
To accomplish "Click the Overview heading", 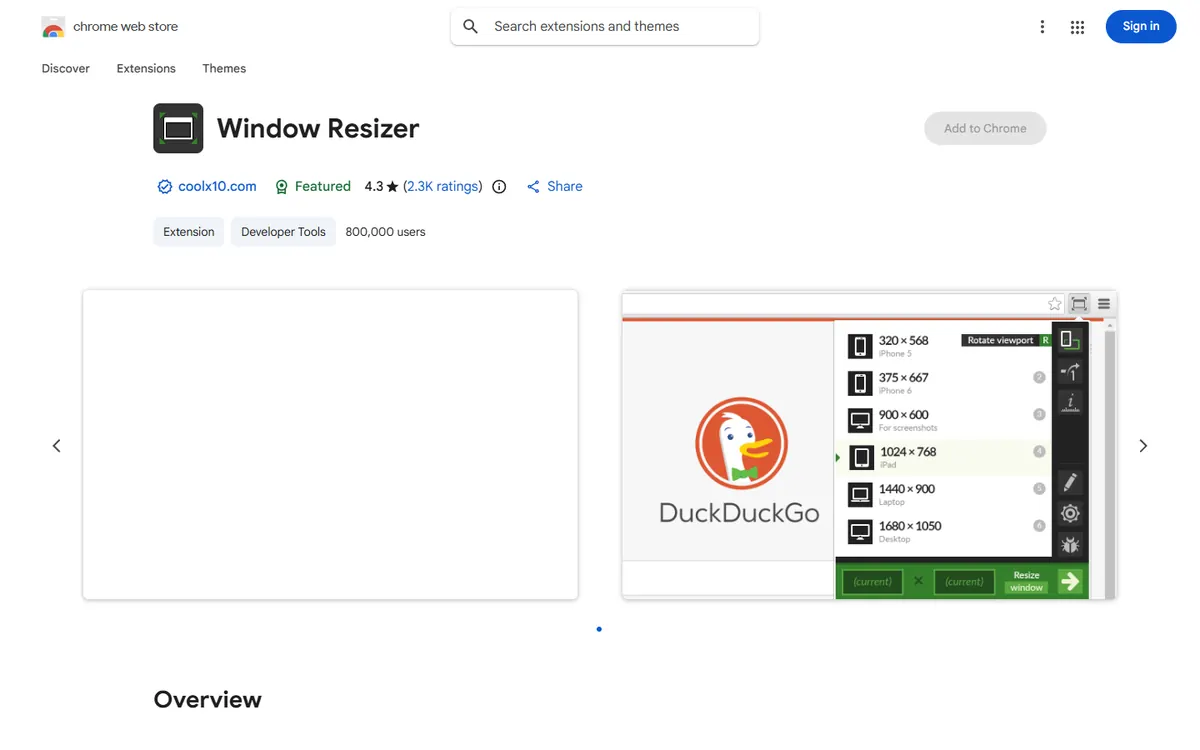I will [207, 700].
